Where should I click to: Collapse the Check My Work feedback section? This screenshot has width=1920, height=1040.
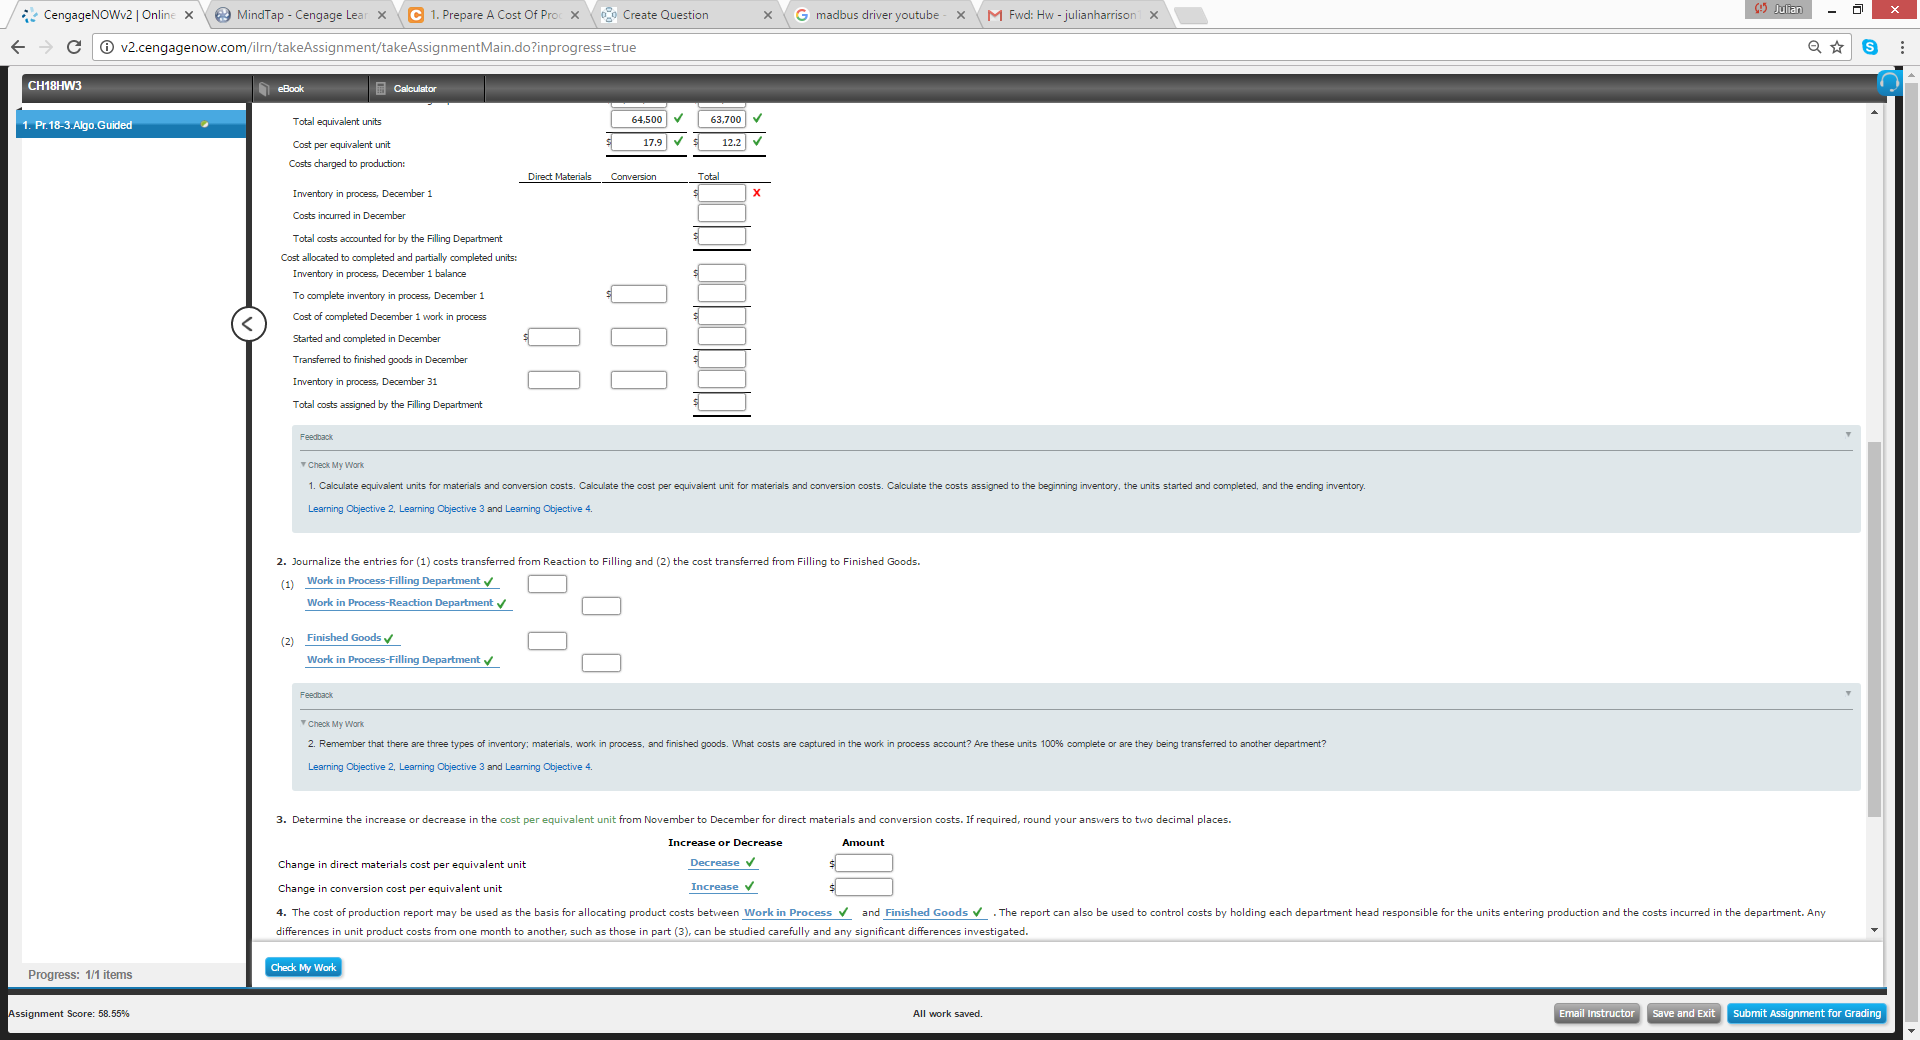(305, 464)
